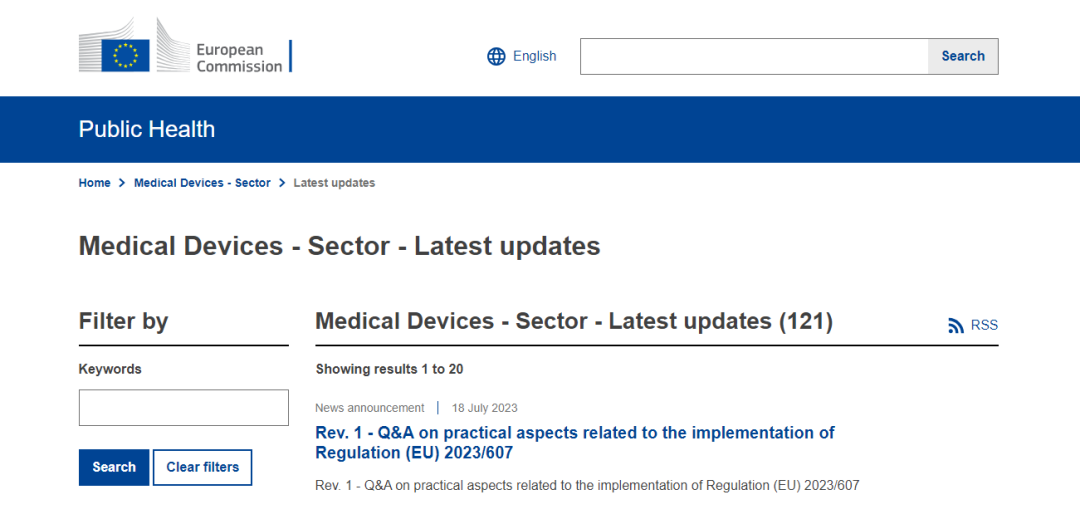Open the RSS feed icon
1080x524 pixels.
956,325
